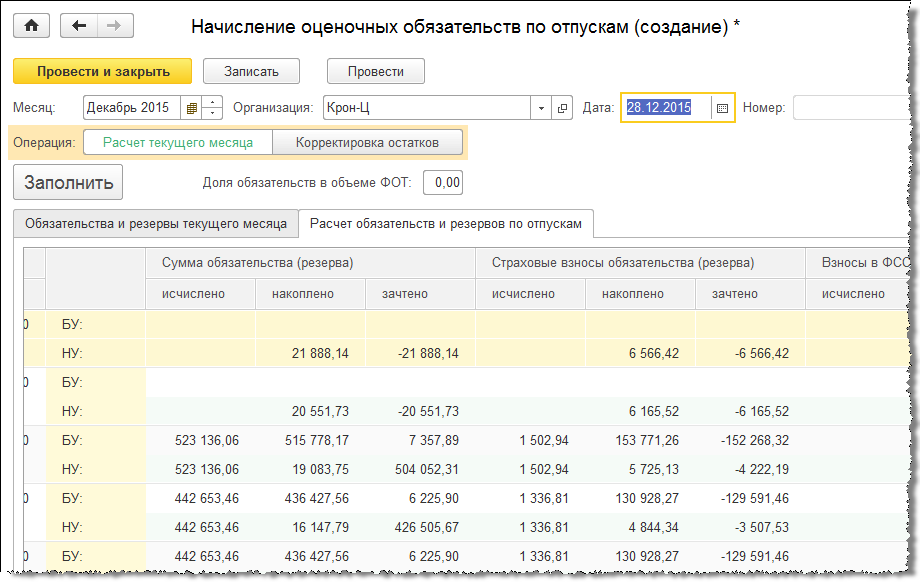The height and width of the screenshot is (582, 920).
Task: Open the month picker calendar icon
Action: pos(191,108)
